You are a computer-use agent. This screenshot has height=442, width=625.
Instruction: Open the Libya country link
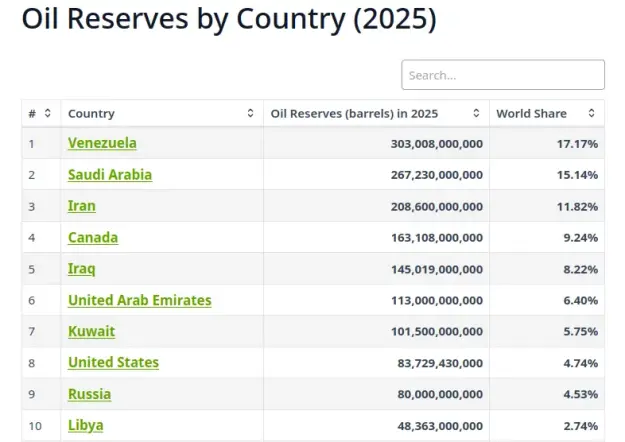86,426
